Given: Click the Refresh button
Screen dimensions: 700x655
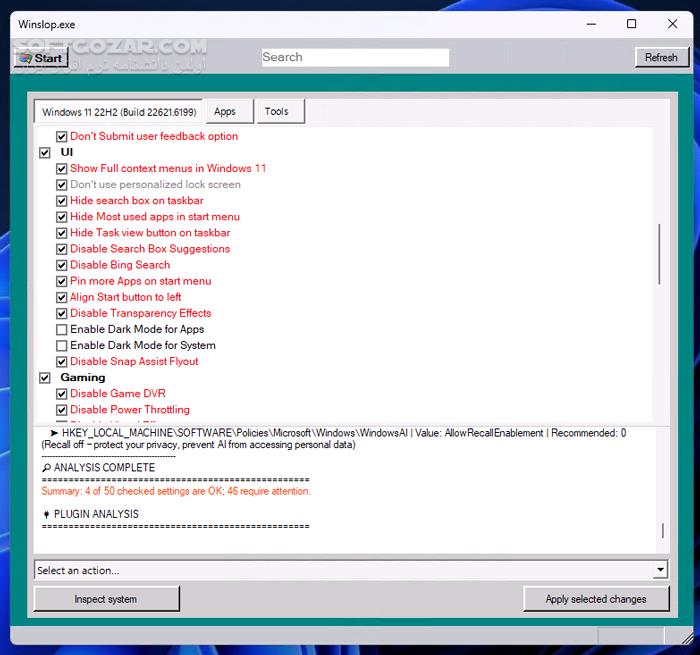Looking at the screenshot, I should pyautogui.click(x=661, y=58).
